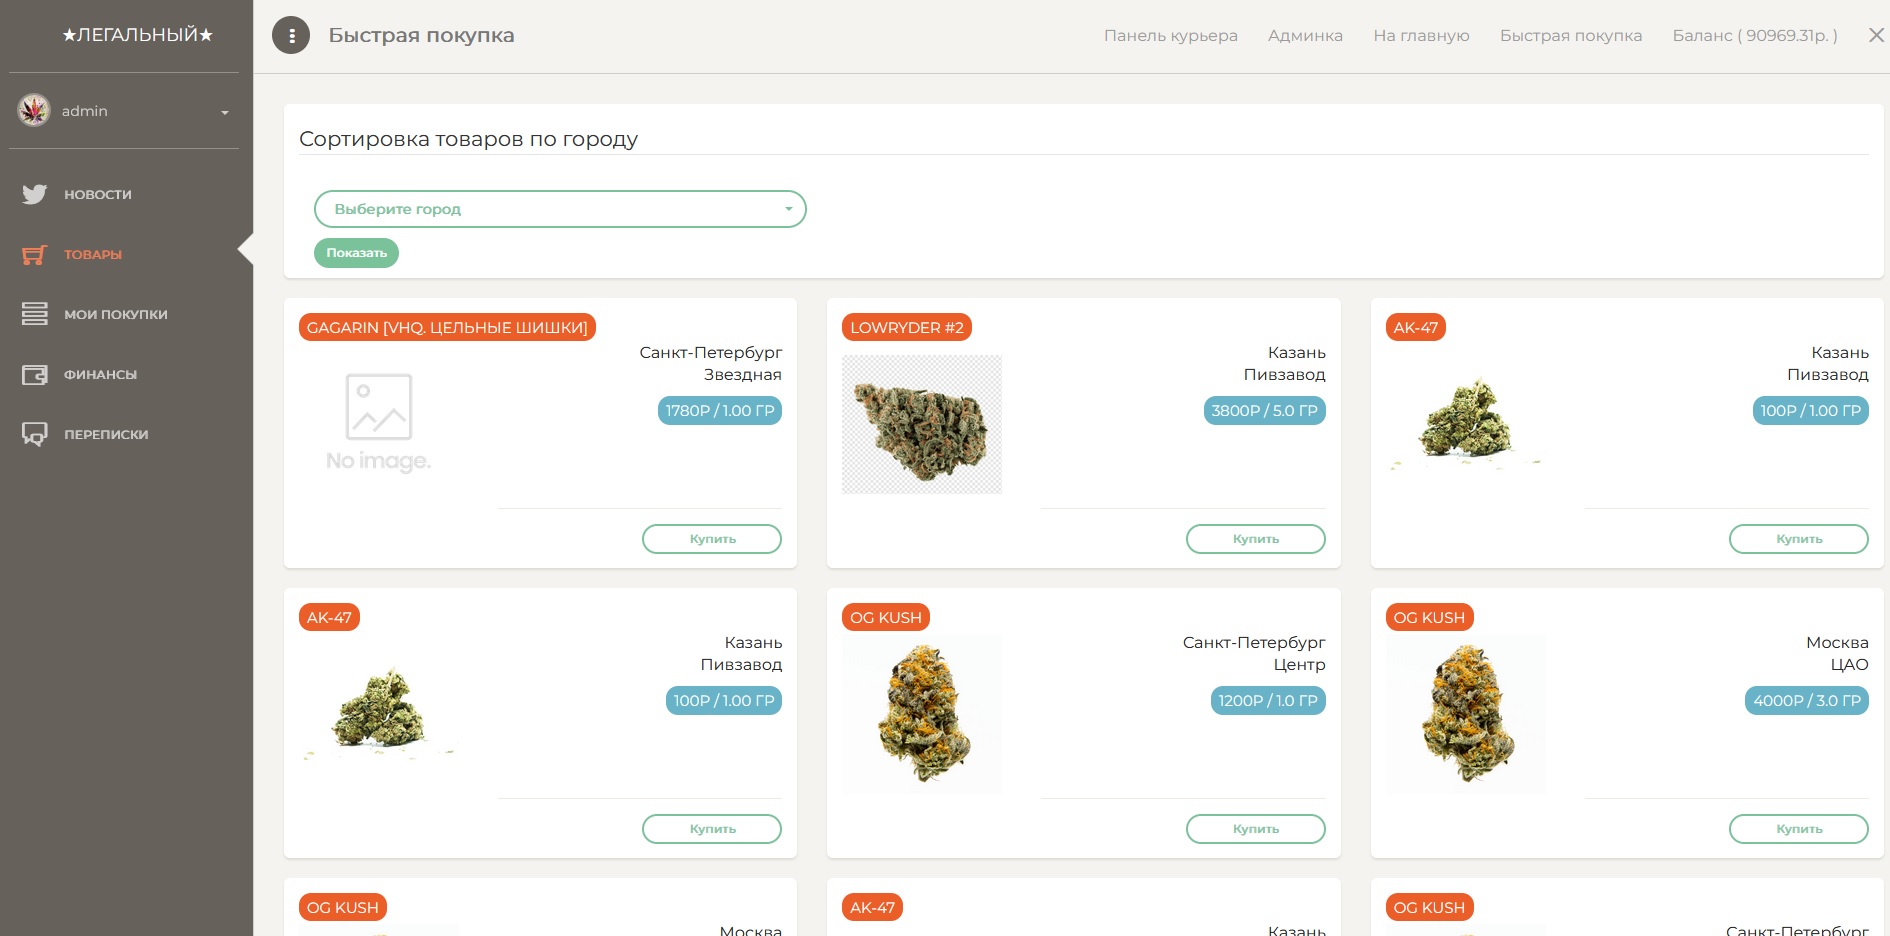Click 'Купить' in the LOWRYDER #2 card

point(1256,539)
